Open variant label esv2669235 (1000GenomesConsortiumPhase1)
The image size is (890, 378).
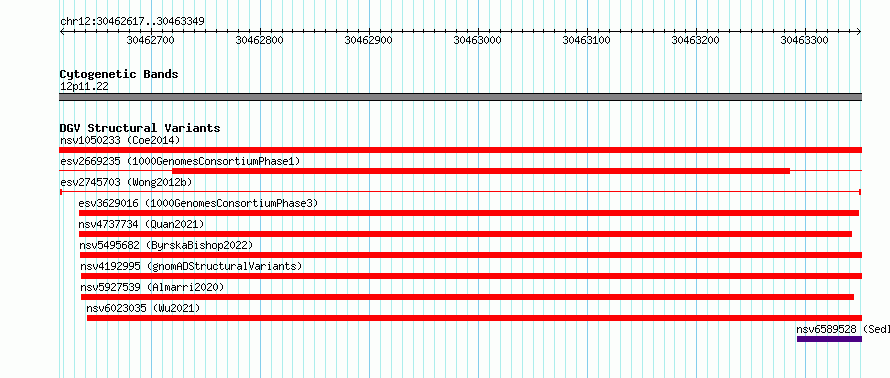180,161
